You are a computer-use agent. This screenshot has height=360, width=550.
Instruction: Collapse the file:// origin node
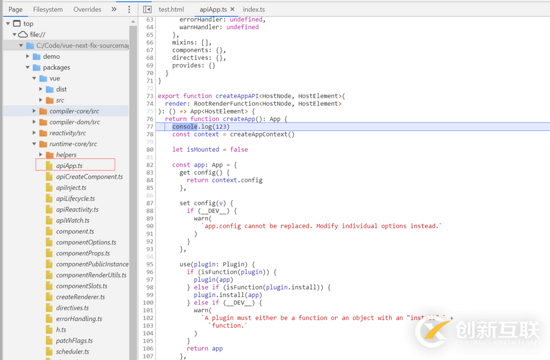(x=14, y=34)
